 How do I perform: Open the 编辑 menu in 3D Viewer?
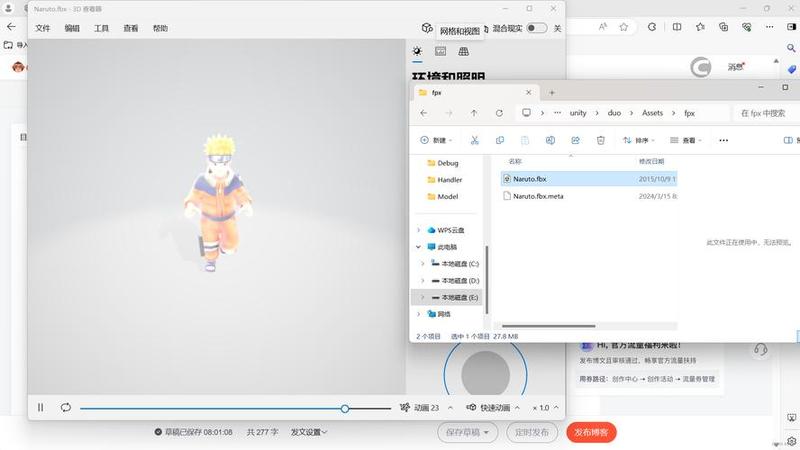click(72, 28)
